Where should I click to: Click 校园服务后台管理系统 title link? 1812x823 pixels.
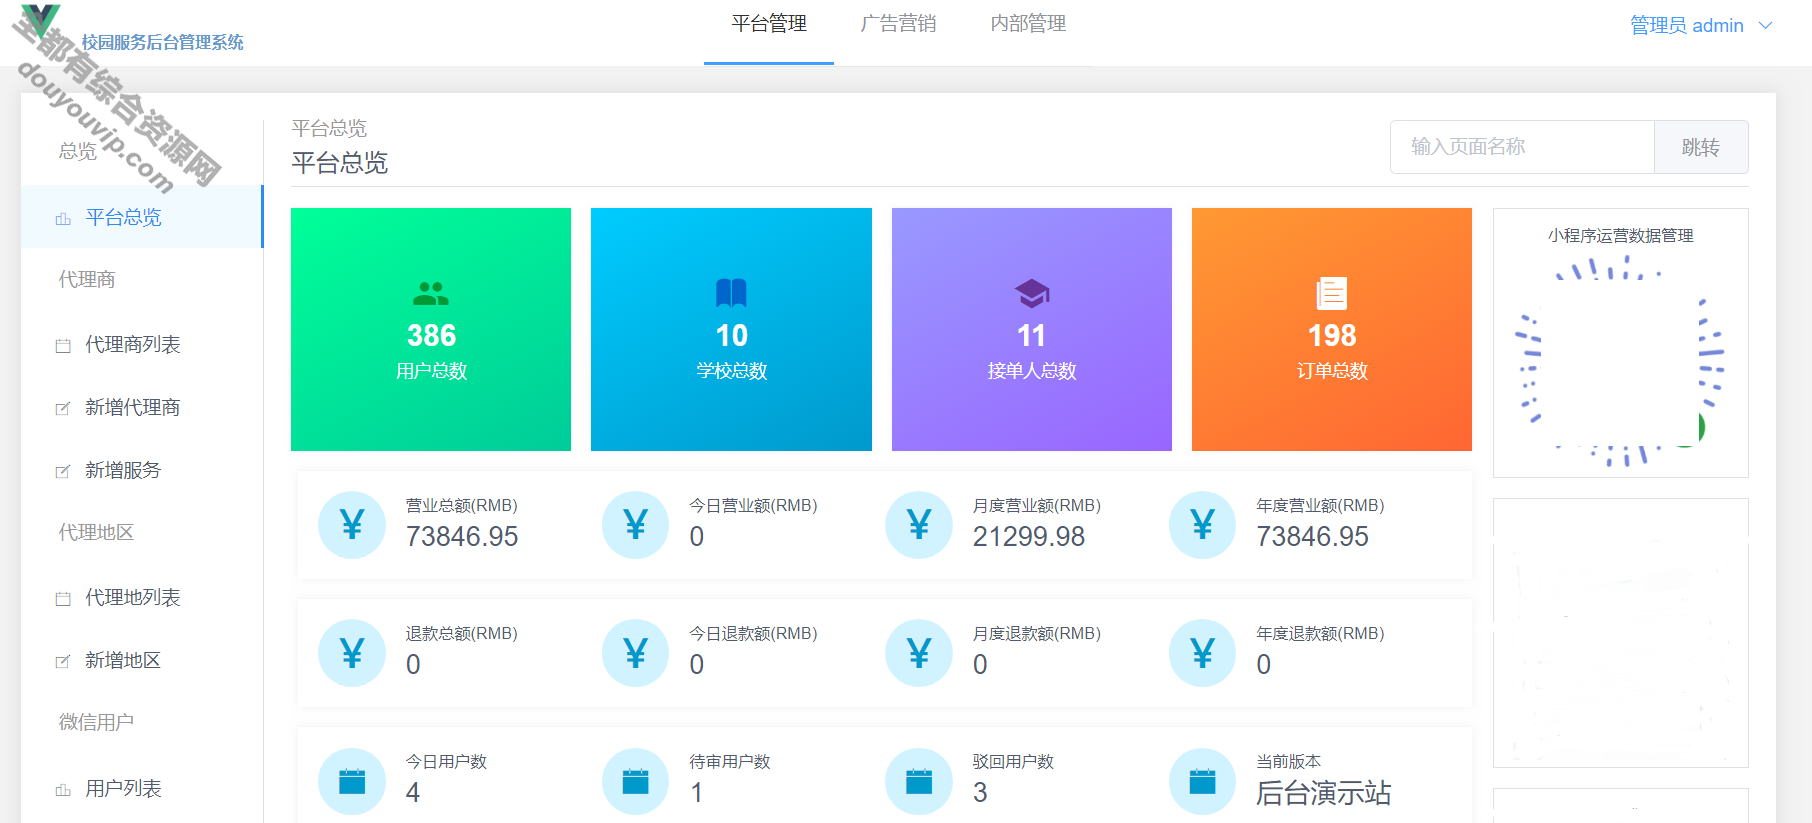point(163,42)
